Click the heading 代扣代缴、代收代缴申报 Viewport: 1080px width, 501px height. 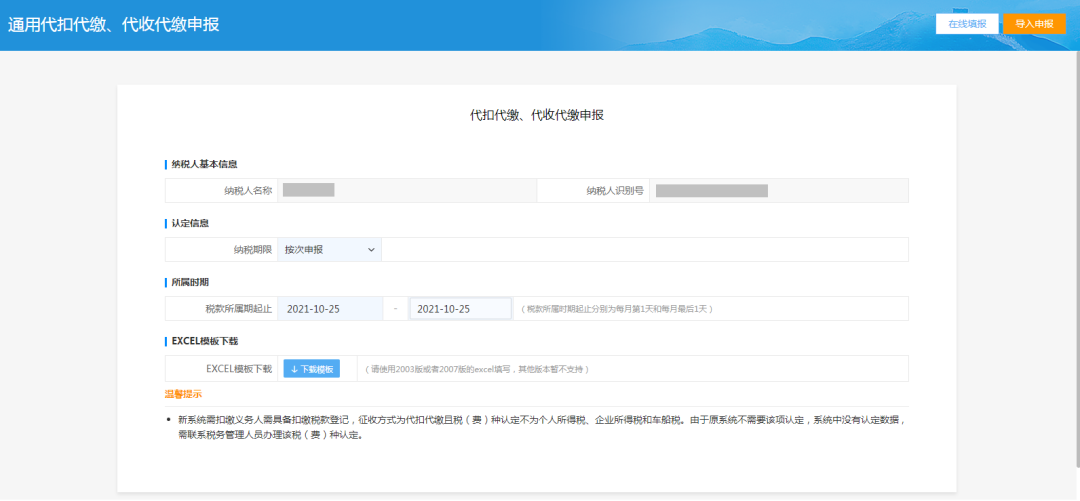point(537,116)
